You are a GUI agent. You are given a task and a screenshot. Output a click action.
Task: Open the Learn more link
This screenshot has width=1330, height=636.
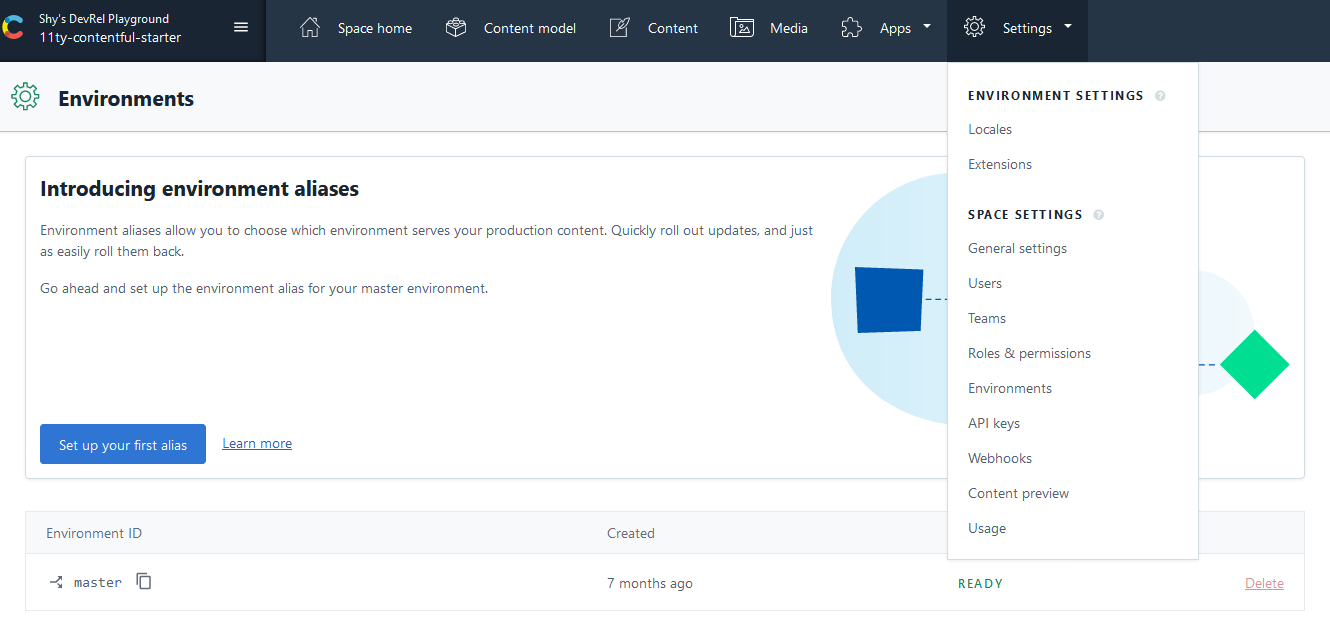click(x=257, y=444)
